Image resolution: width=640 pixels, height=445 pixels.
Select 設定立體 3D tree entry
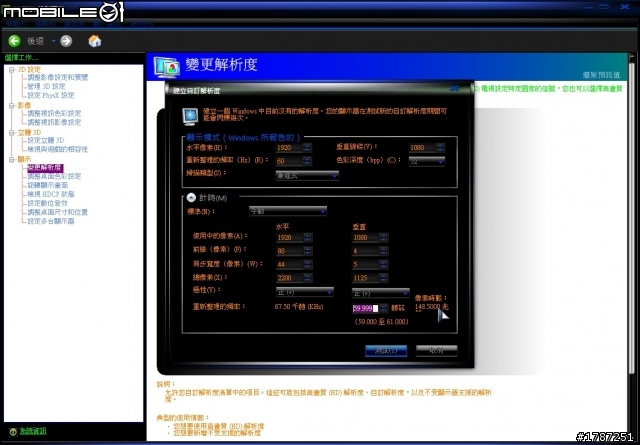point(46,140)
